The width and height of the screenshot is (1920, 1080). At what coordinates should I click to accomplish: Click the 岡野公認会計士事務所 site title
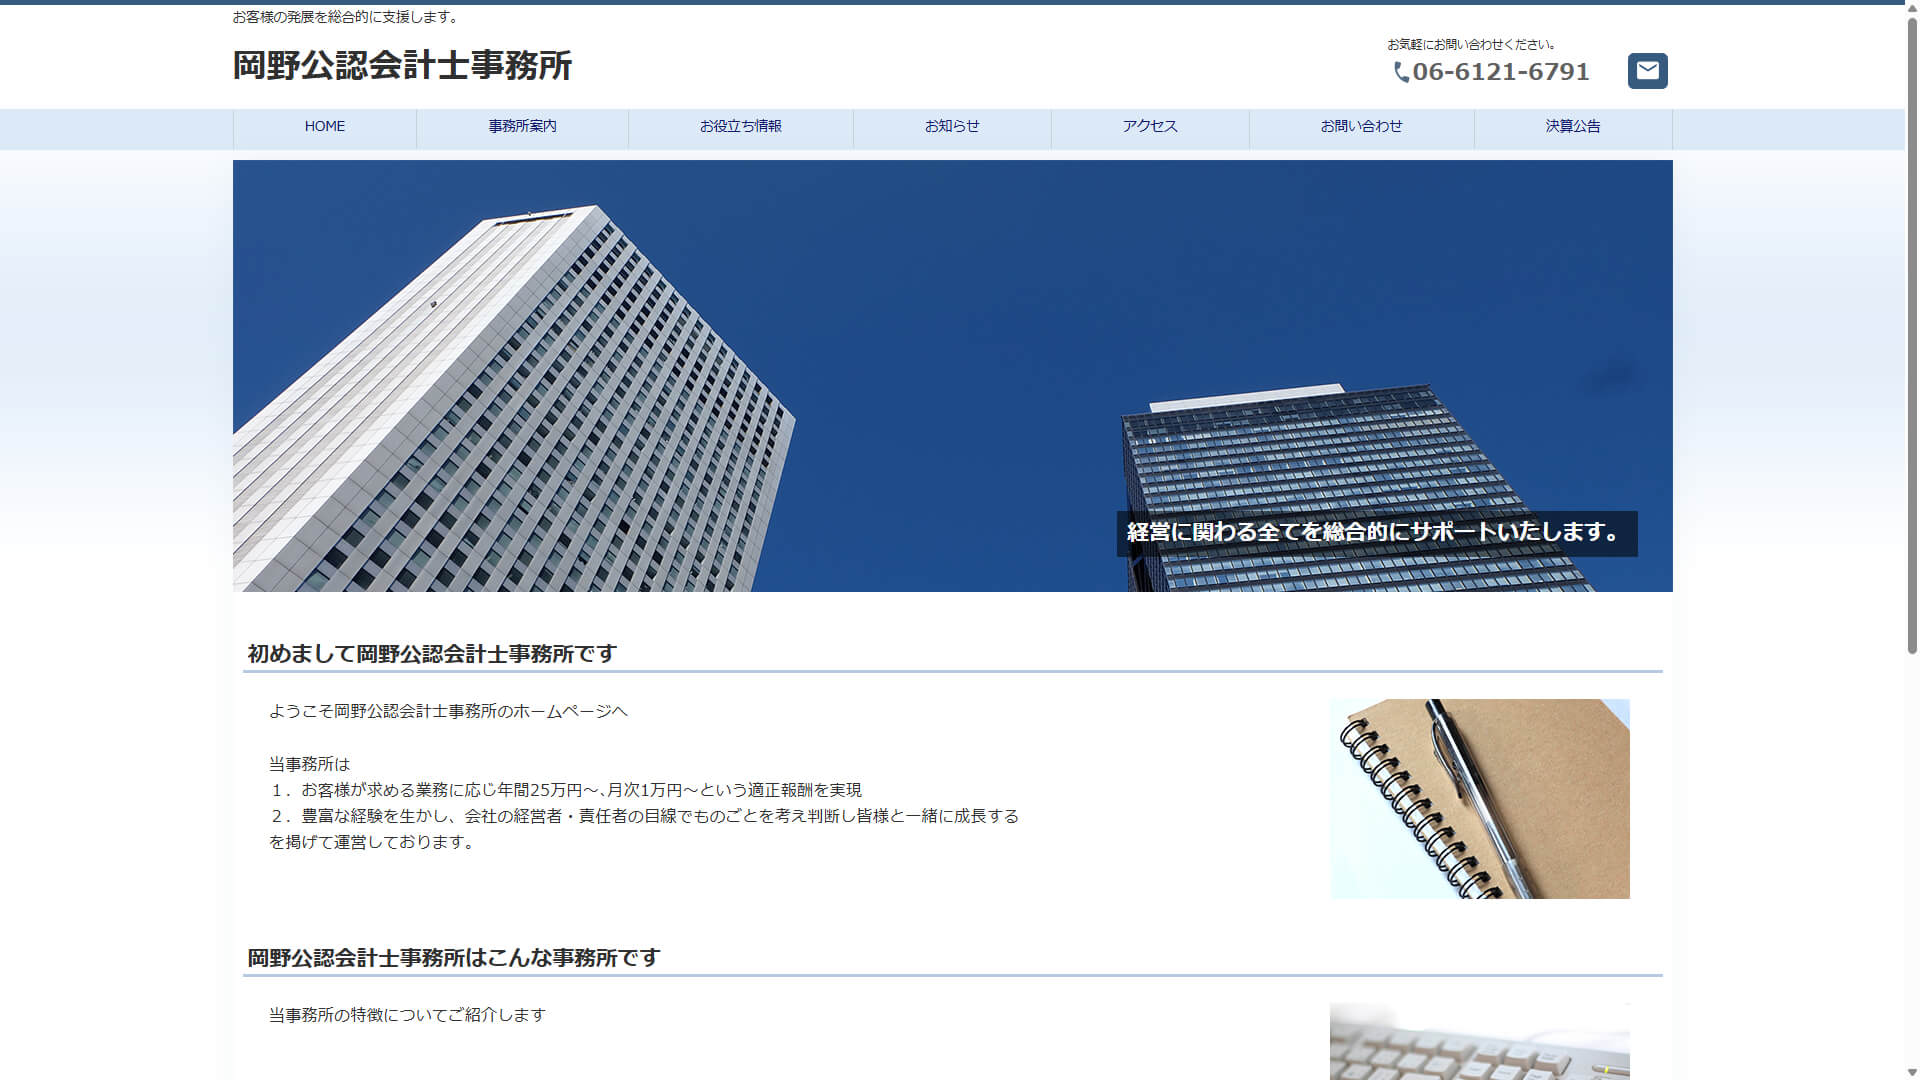pos(402,66)
